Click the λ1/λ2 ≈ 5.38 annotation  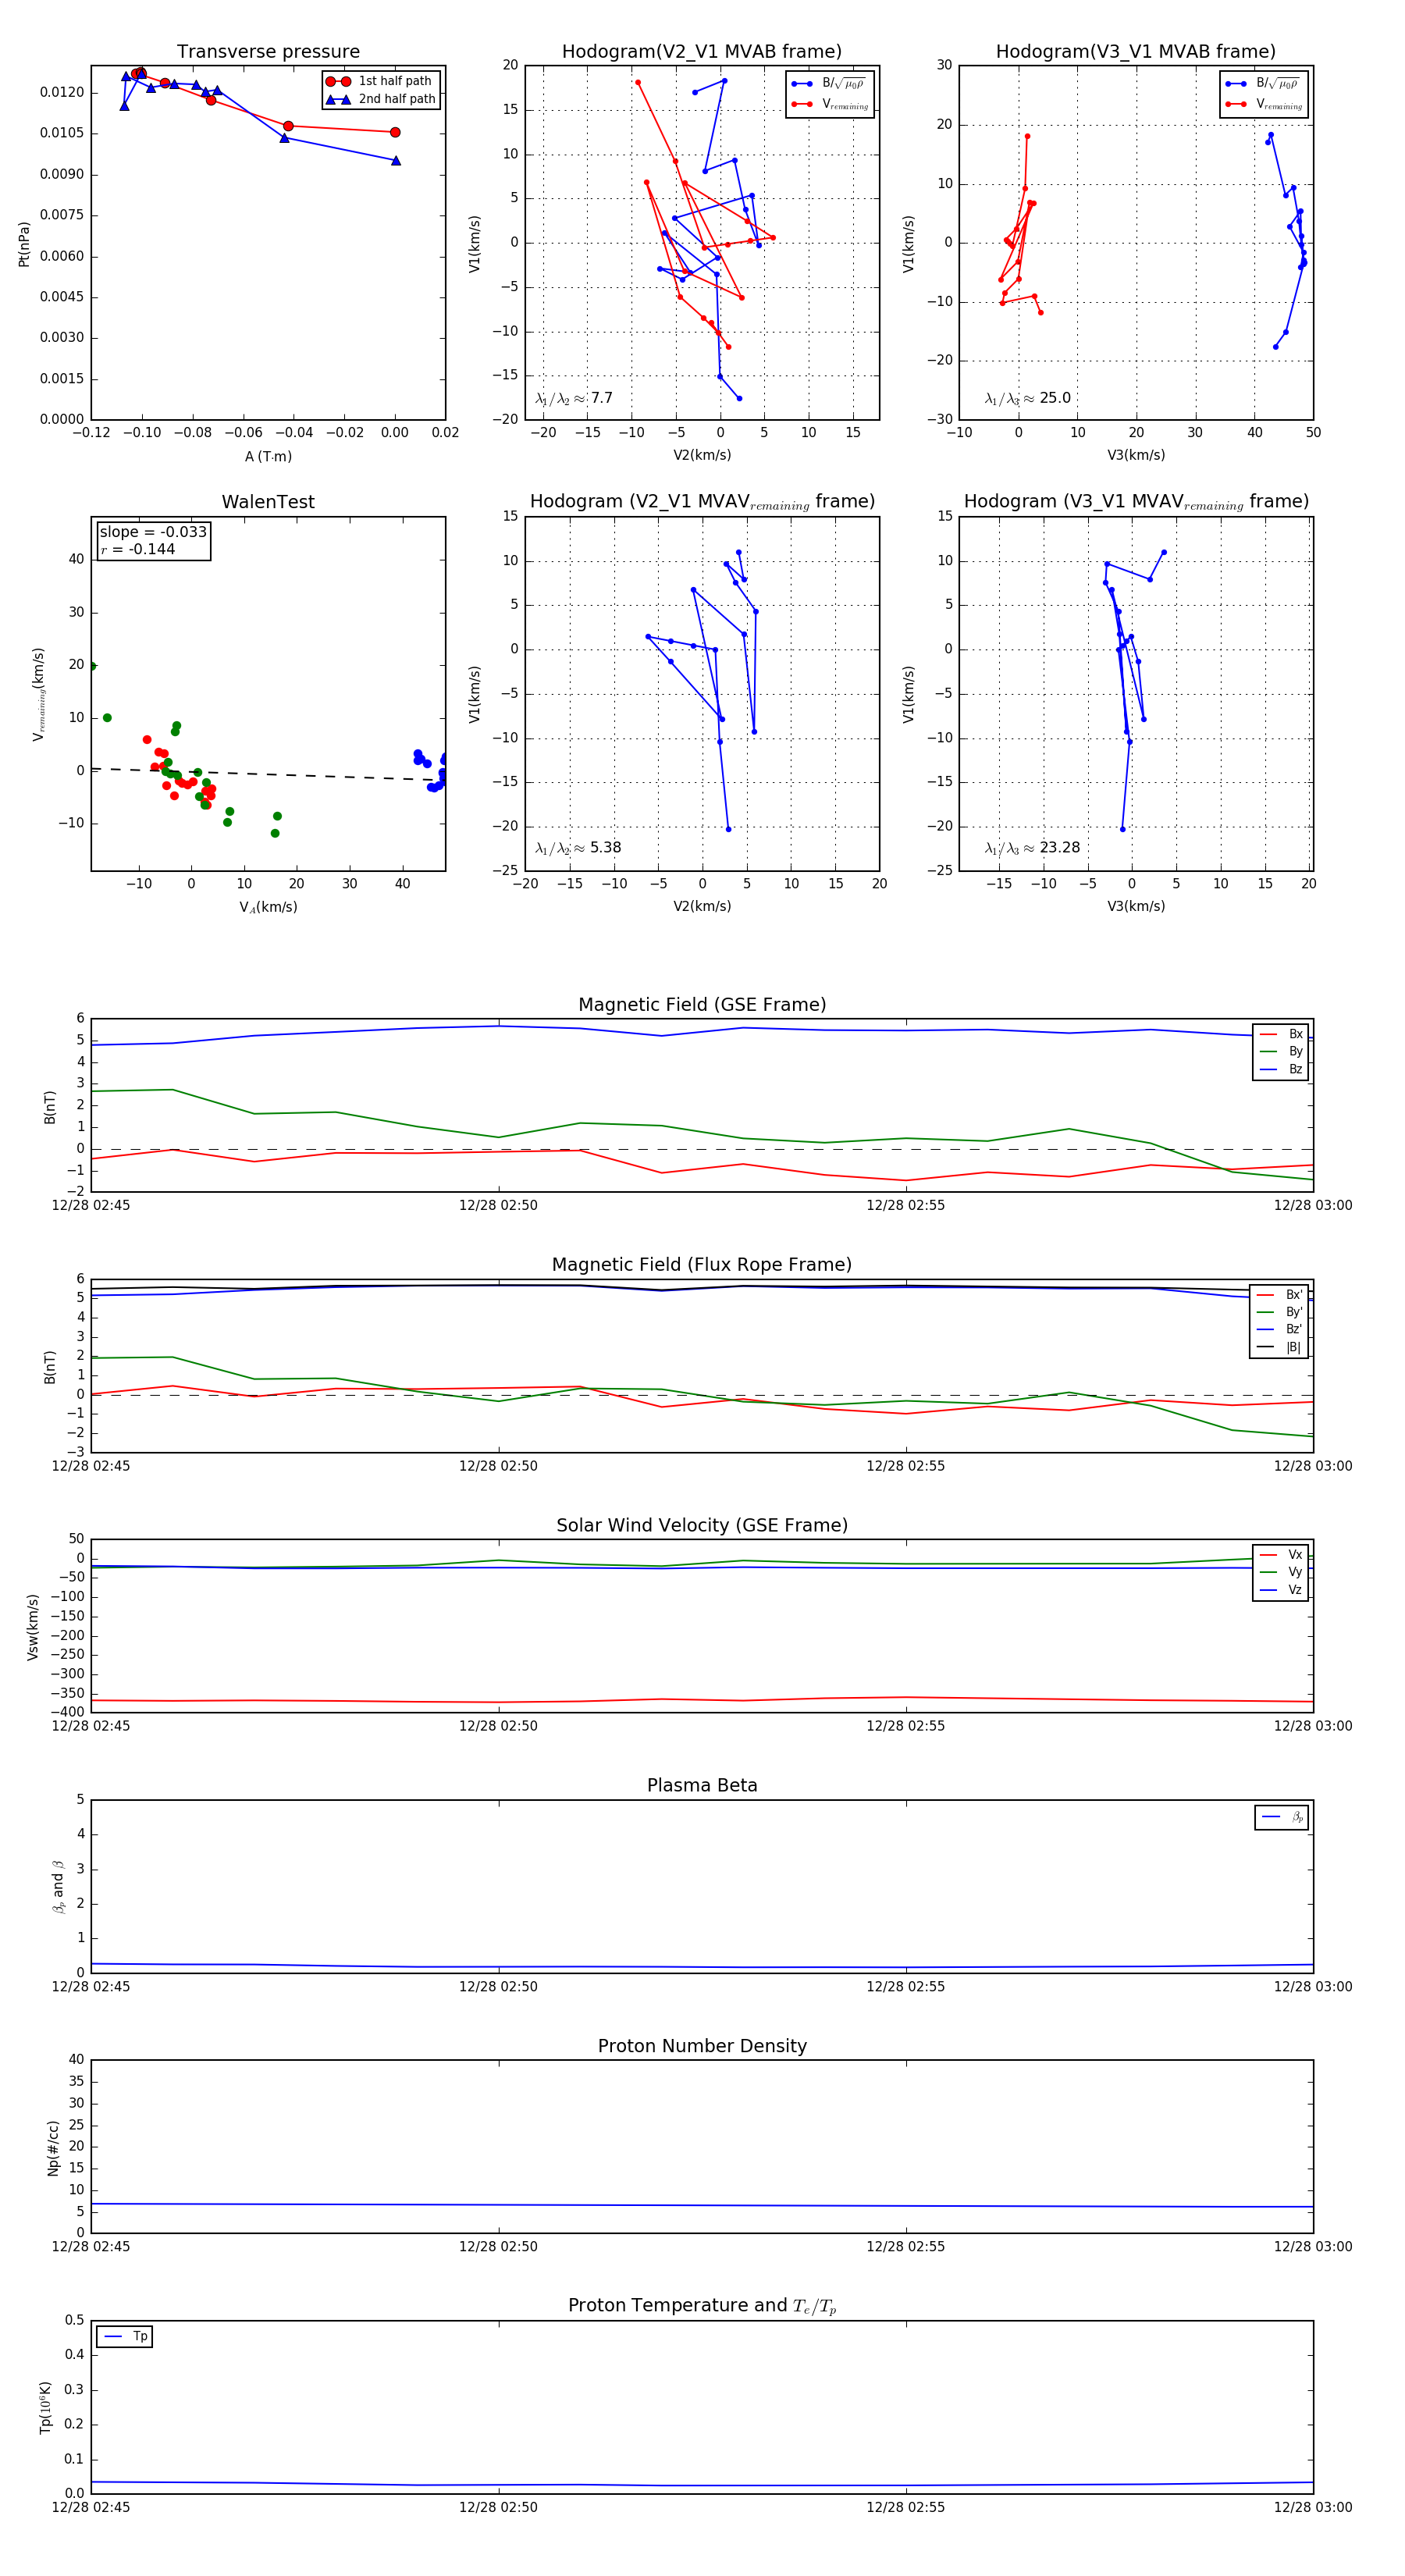pyautogui.click(x=578, y=848)
